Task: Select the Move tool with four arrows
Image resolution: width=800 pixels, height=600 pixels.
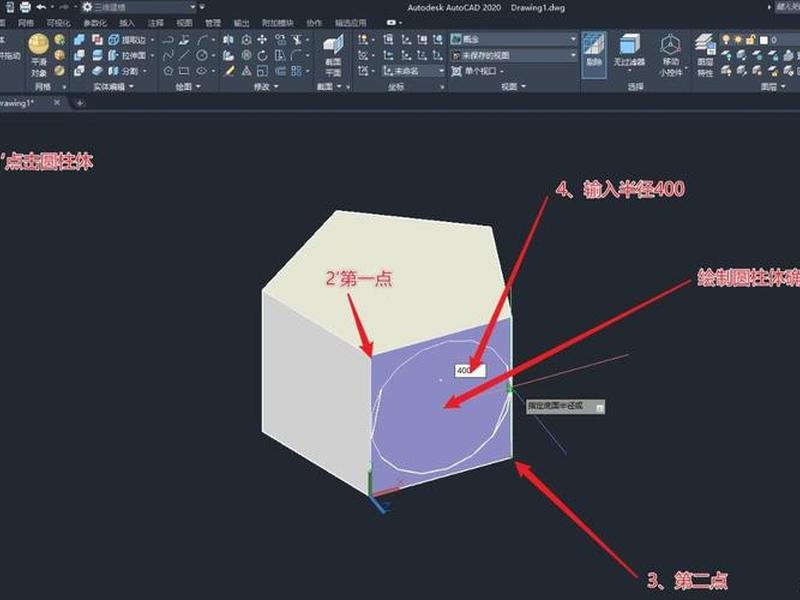Action: 262,39
